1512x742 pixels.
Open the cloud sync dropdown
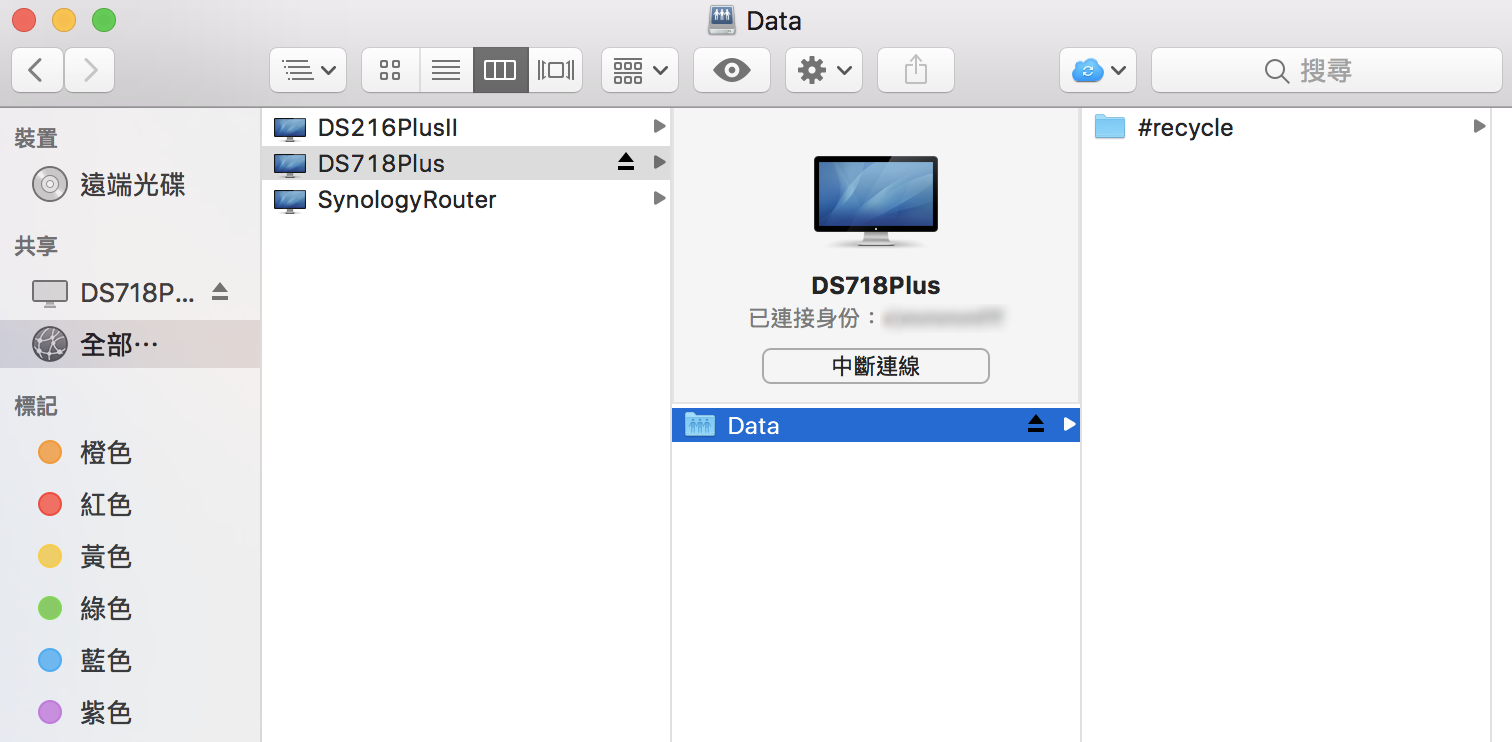(x=1097, y=70)
